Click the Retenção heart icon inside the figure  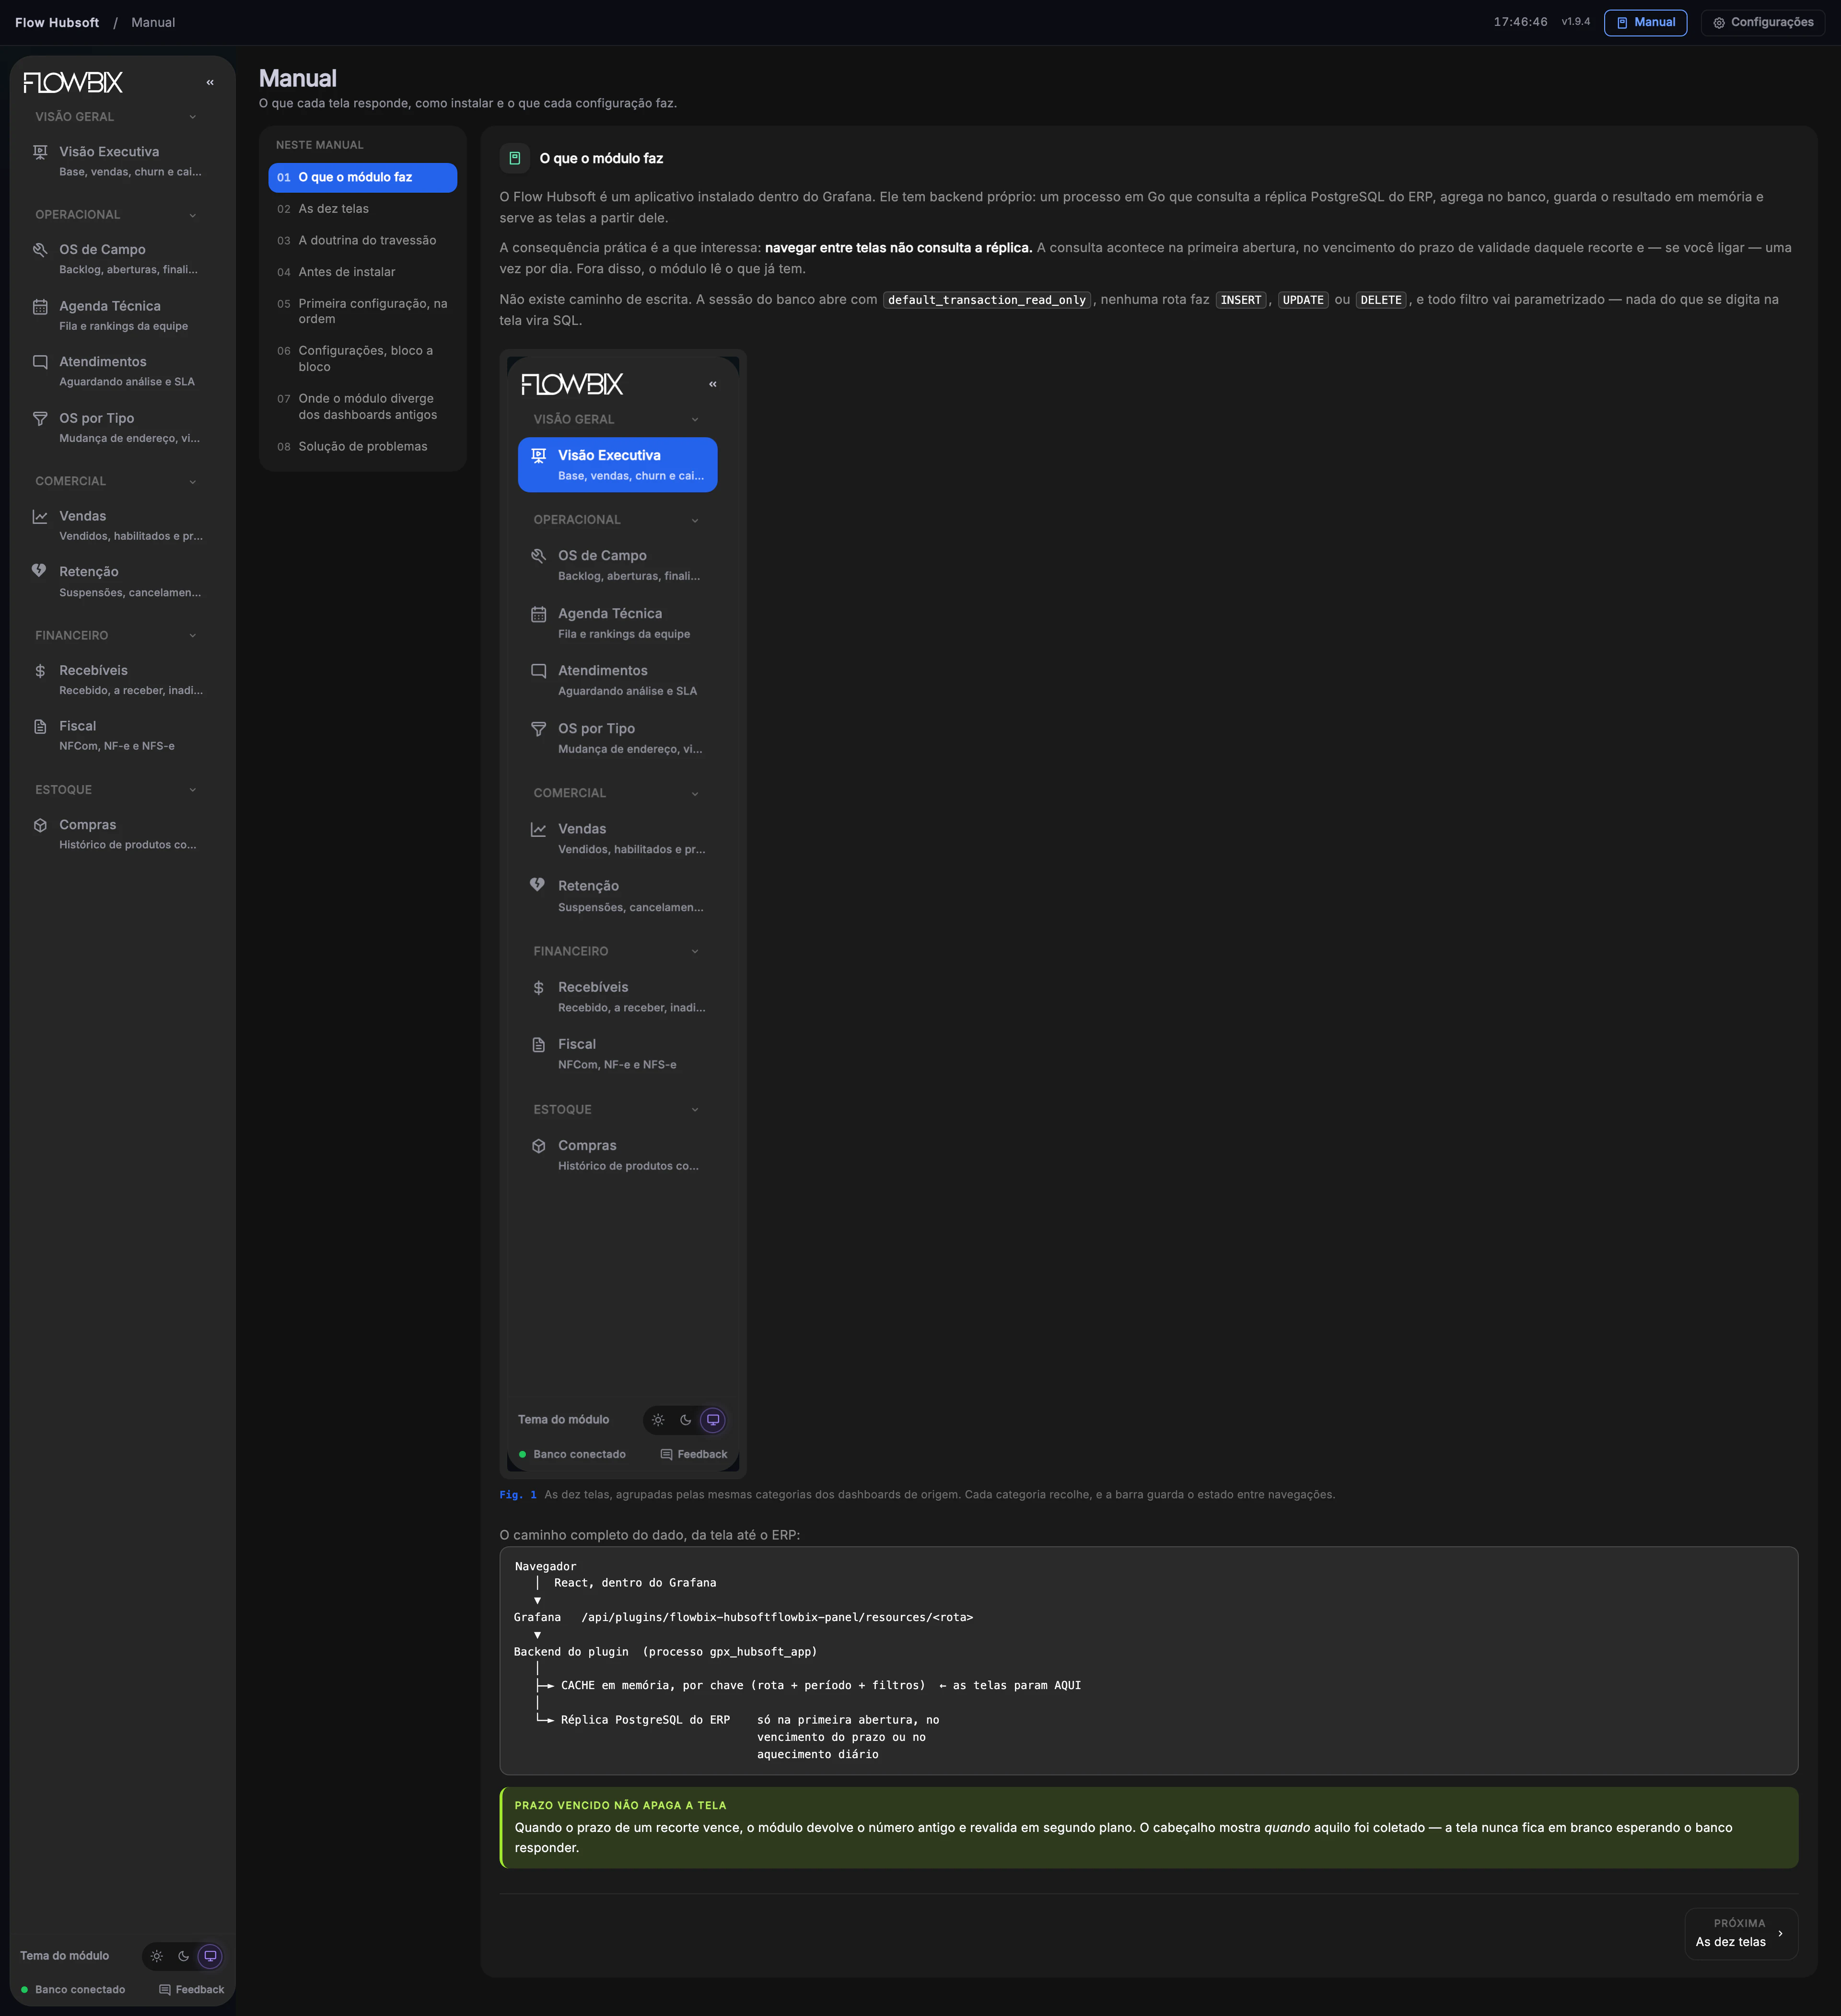click(x=537, y=885)
